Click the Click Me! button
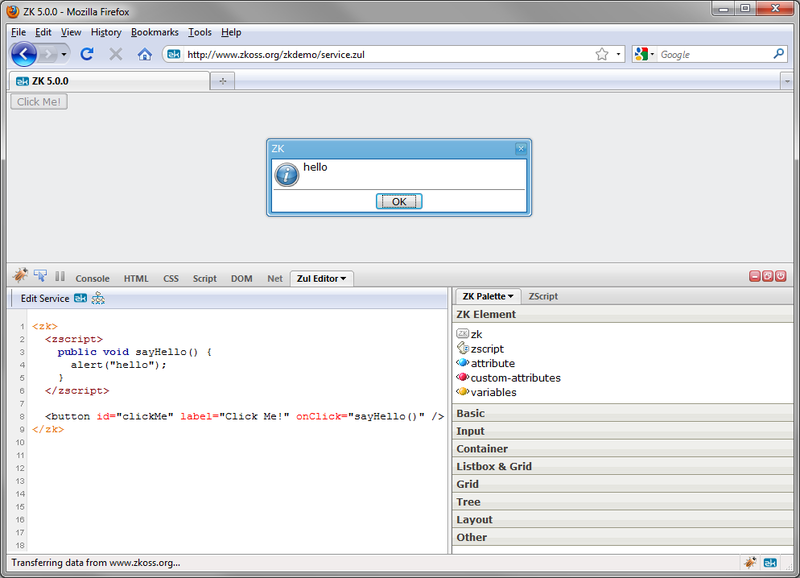Screen dimensions: 800x578 coord(39,102)
